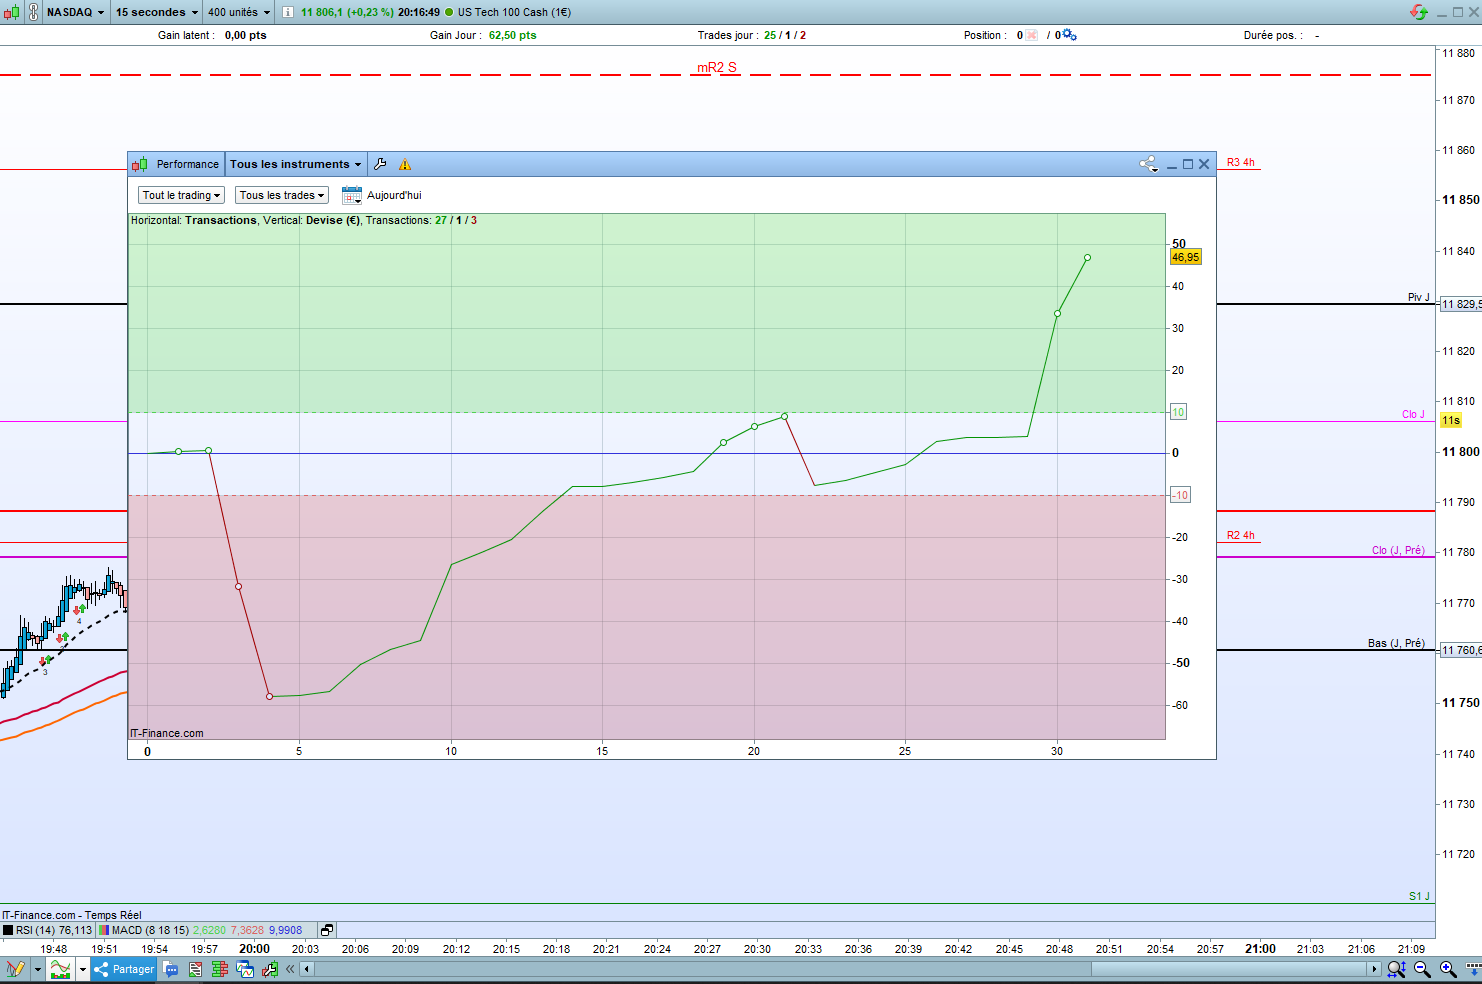Click the Trades jour 25 / 1 / 2 counter
This screenshot has height=984, width=1482.
[x=785, y=35]
